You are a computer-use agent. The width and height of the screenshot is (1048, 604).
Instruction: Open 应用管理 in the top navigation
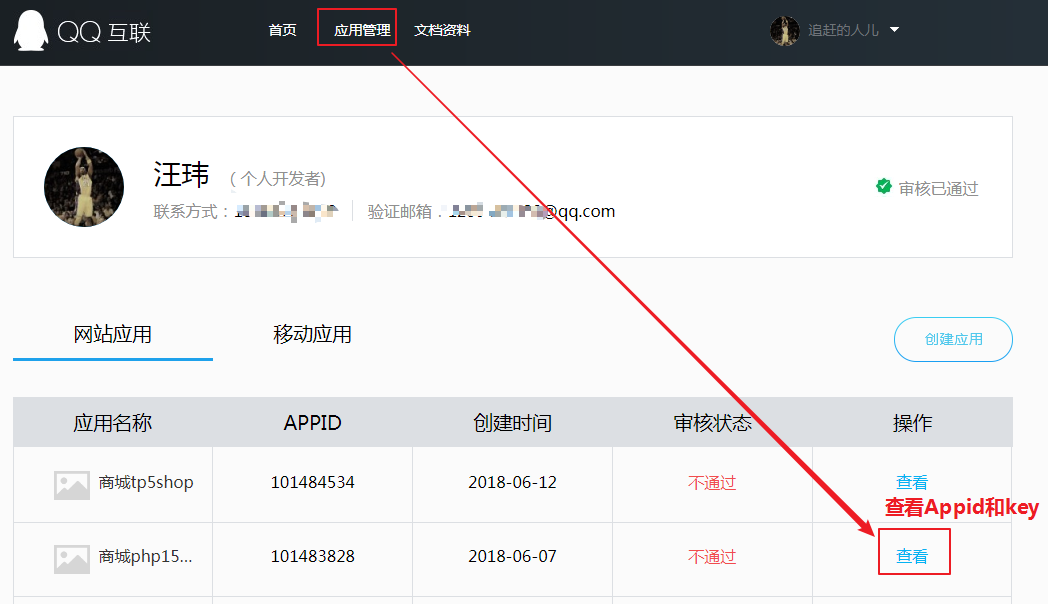tap(362, 30)
